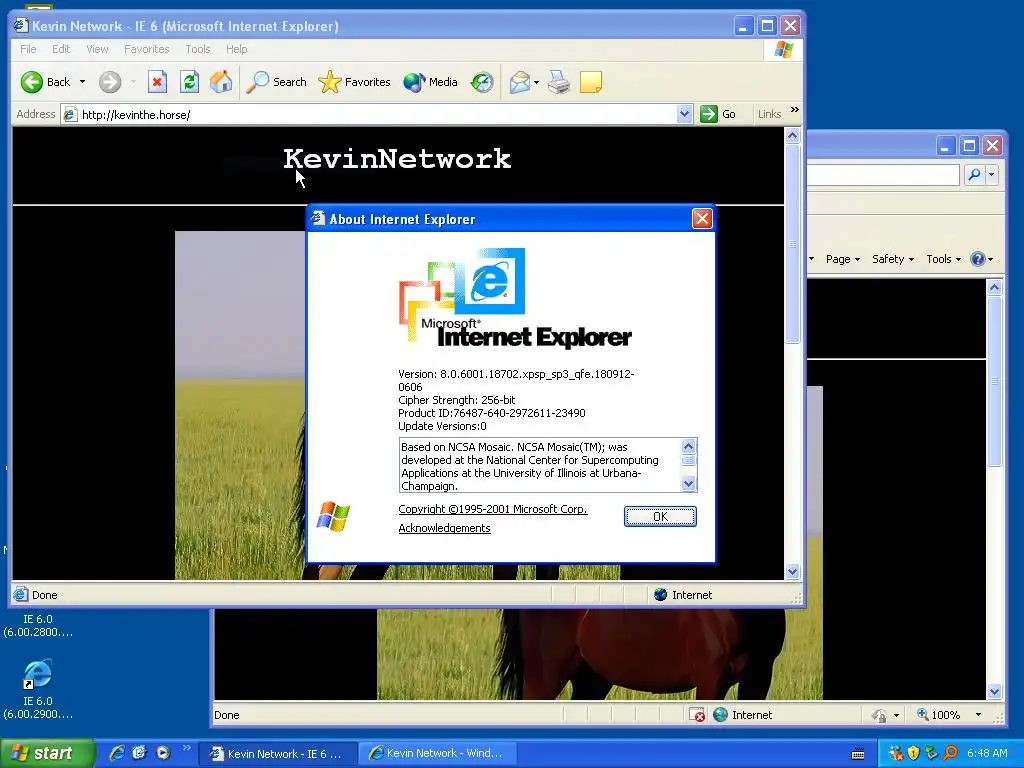
Task: Go to Home page via house icon
Action: [221, 82]
